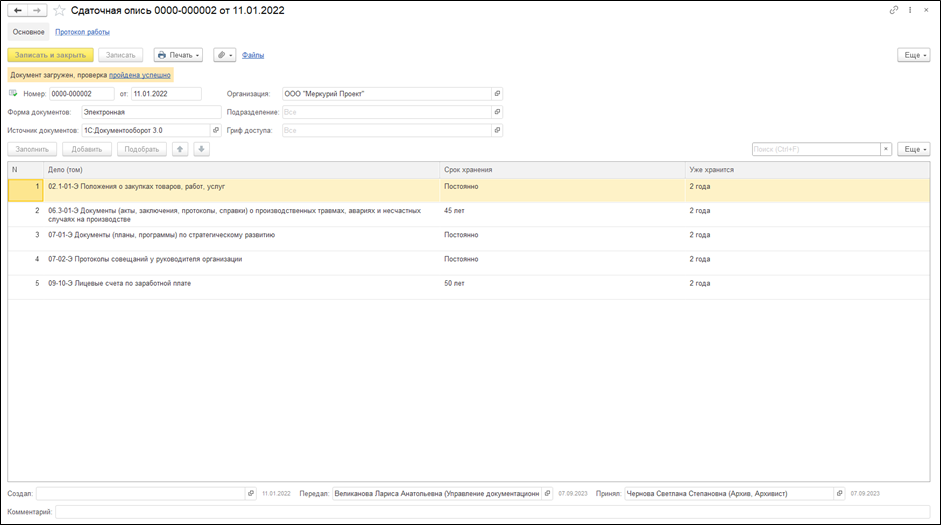Expand the Печать dropdown button
The height and width of the screenshot is (525, 941).
(x=179, y=55)
